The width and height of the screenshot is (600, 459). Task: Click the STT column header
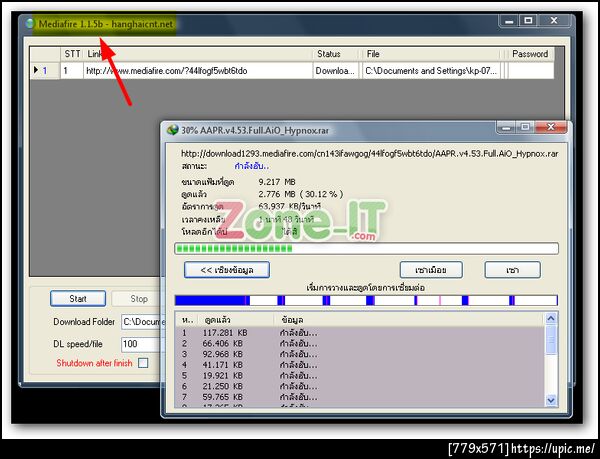click(x=72, y=54)
